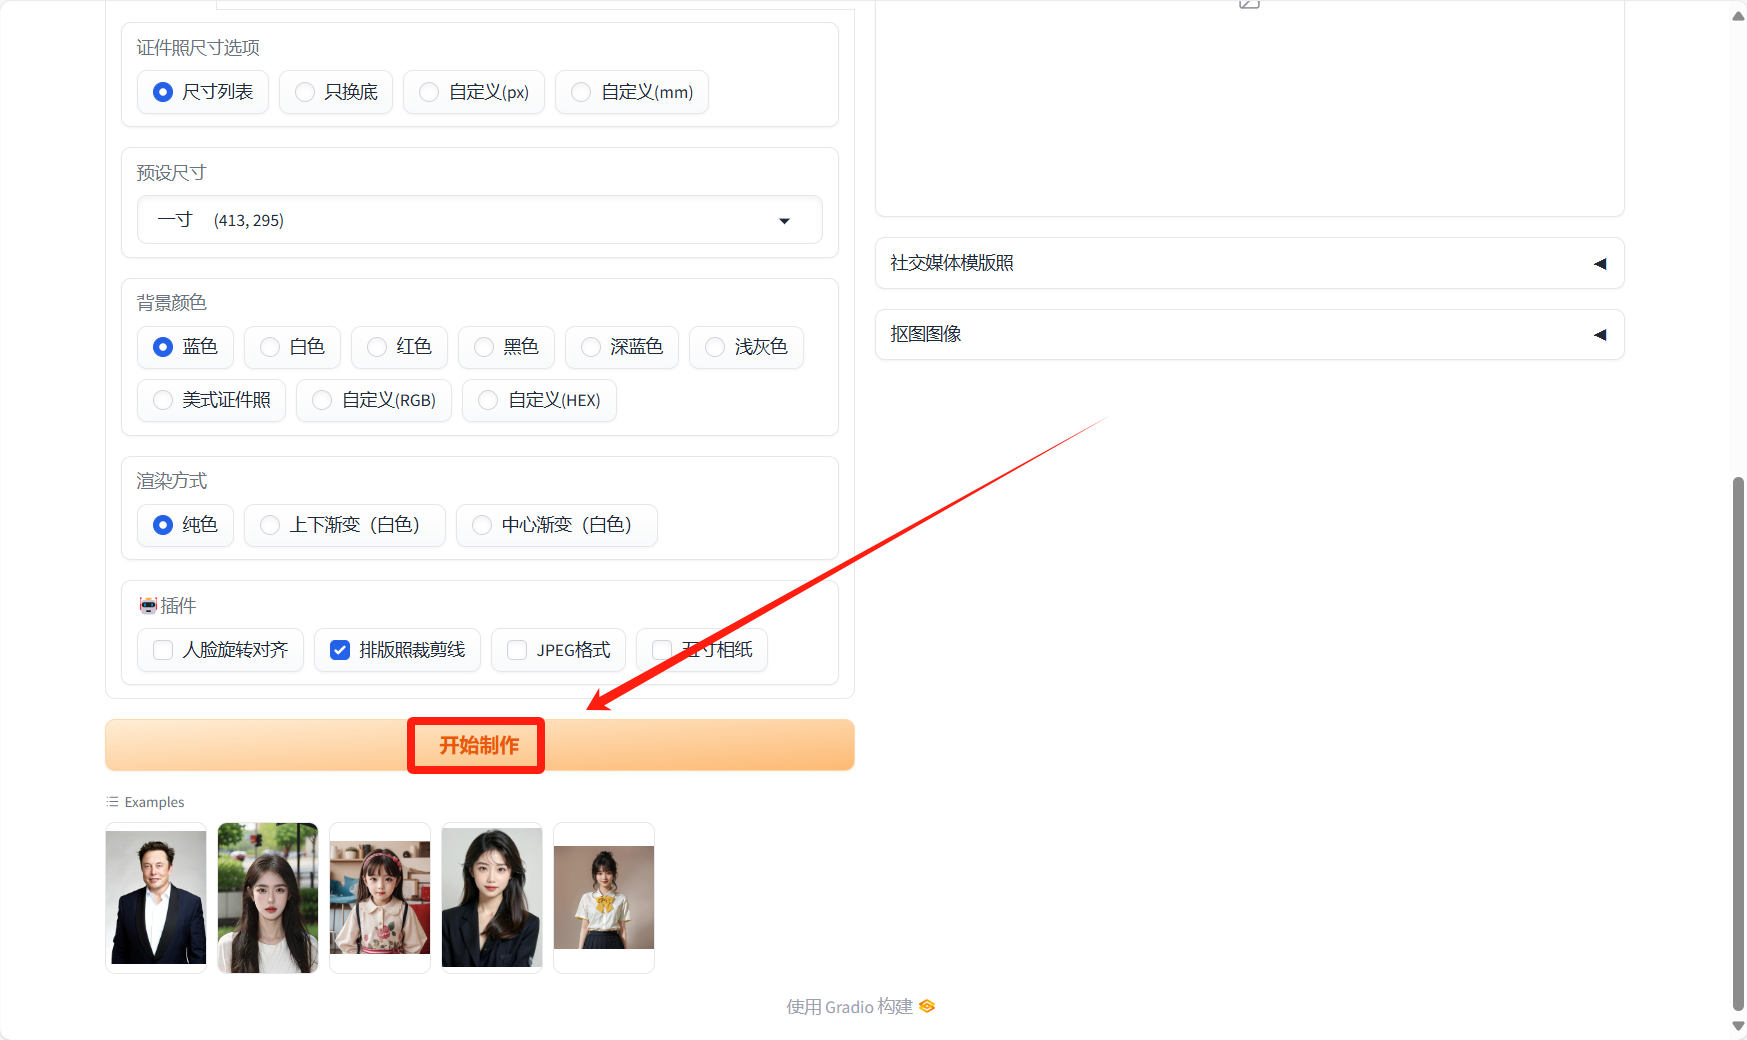
Task: Select the 只换底 size option
Action: pos(306,92)
